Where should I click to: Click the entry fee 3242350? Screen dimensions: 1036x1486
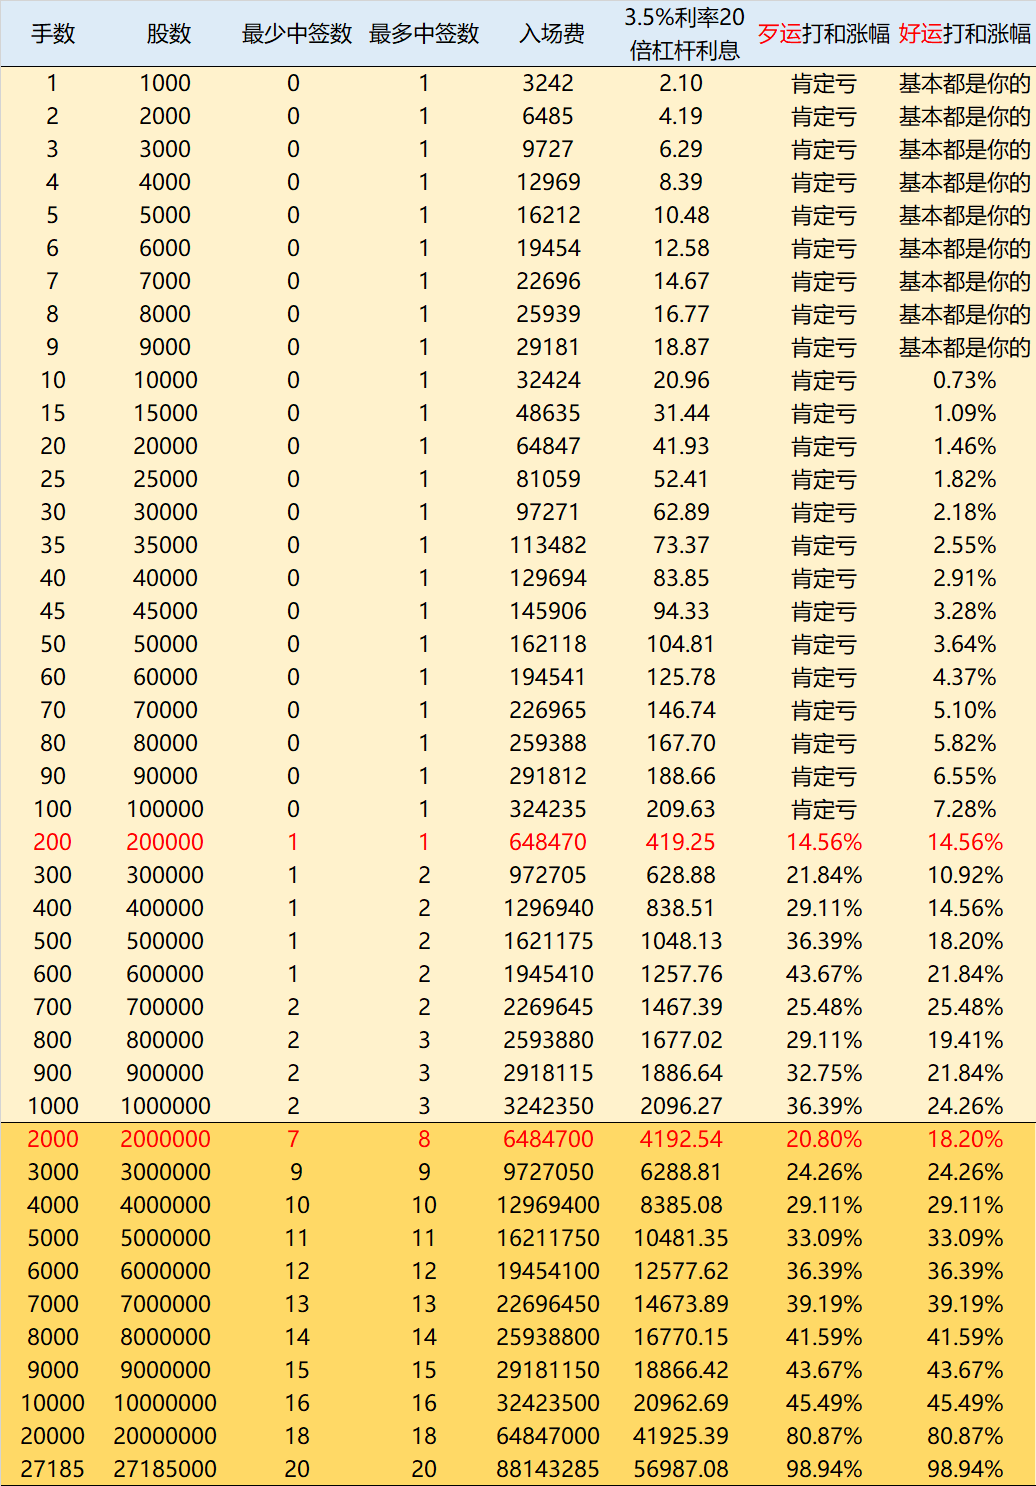click(x=548, y=1106)
